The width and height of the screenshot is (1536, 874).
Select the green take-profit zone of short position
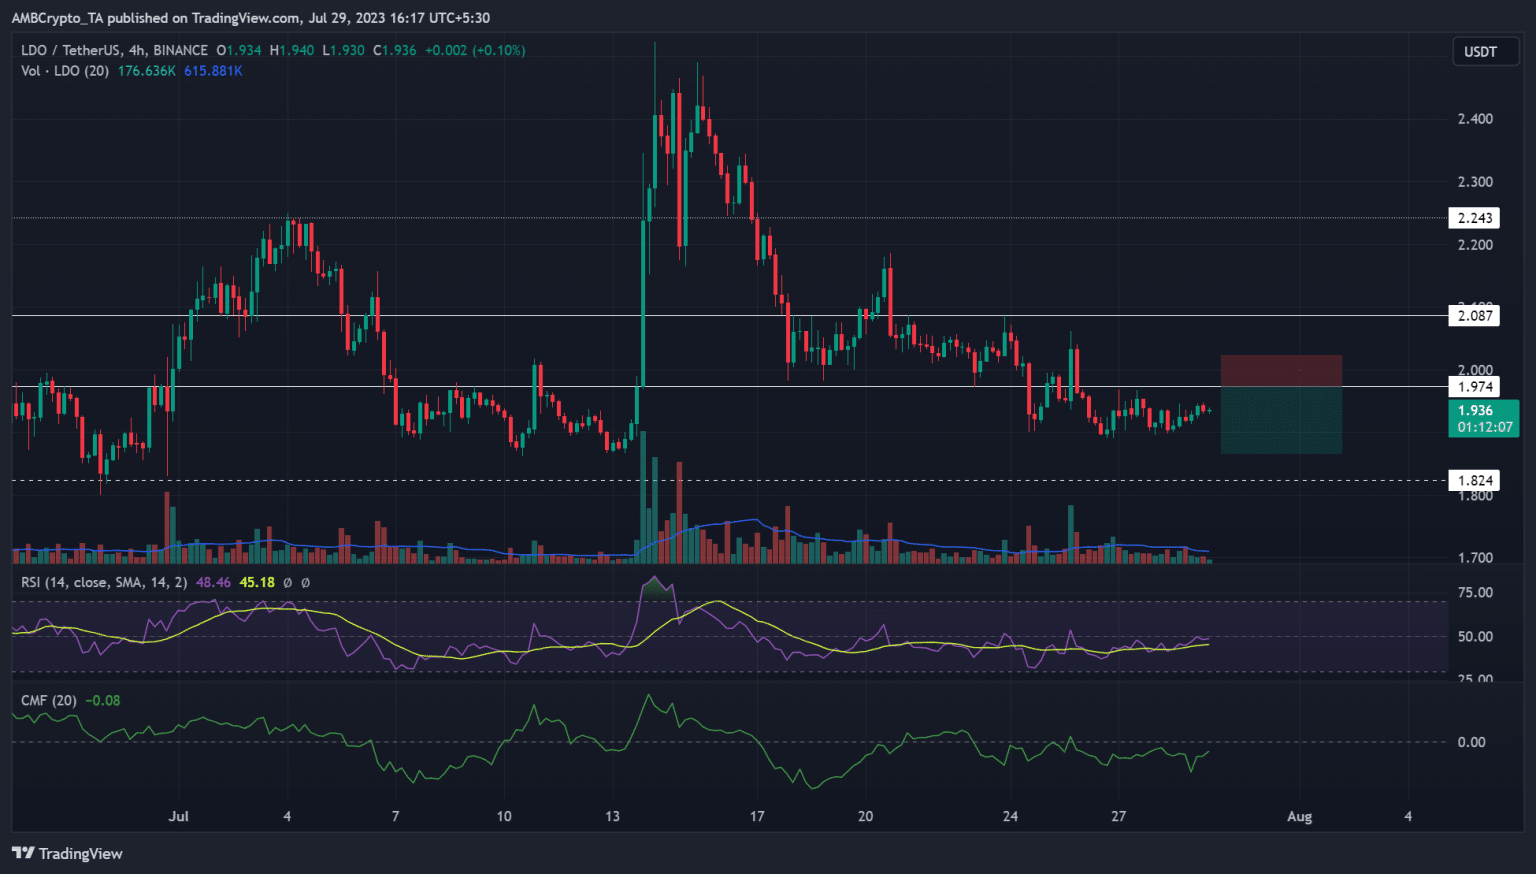(x=1281, y=420)
